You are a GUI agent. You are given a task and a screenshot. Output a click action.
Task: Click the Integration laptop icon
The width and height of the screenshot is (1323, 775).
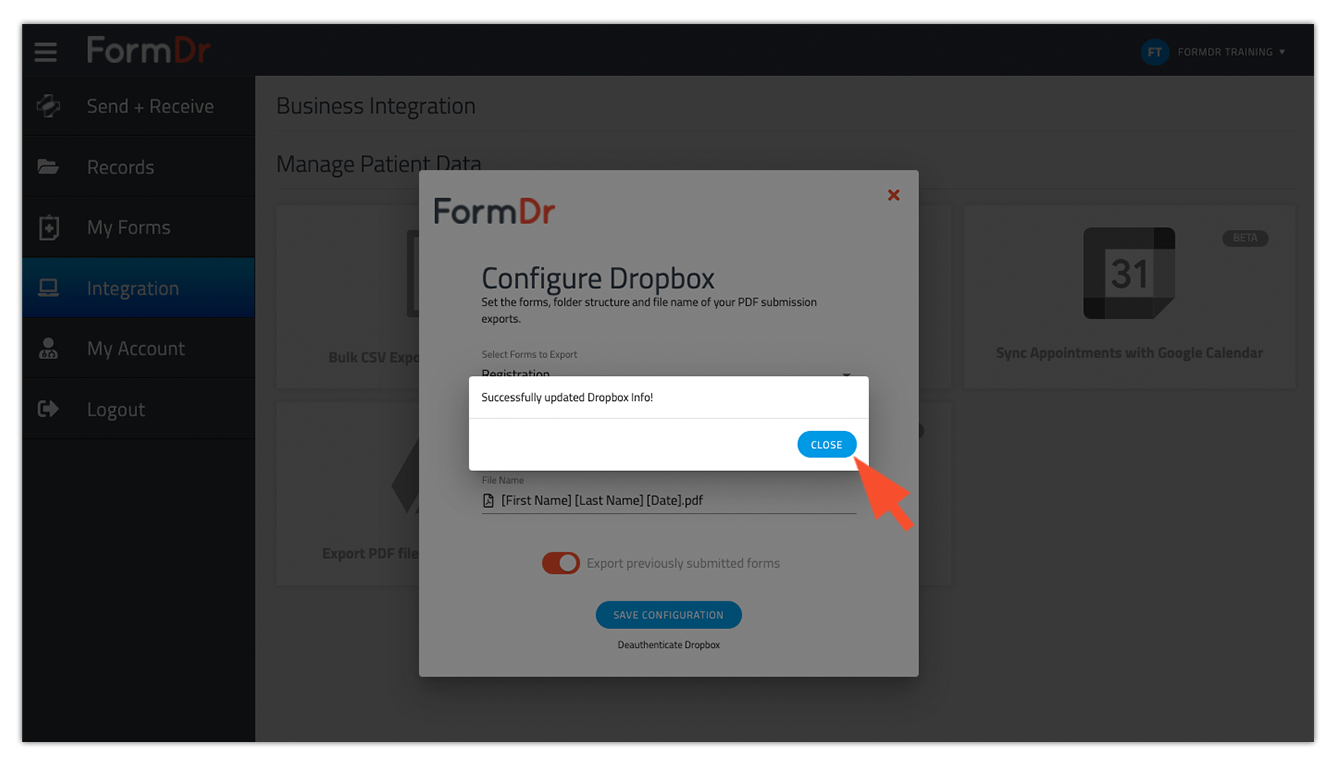48,288
